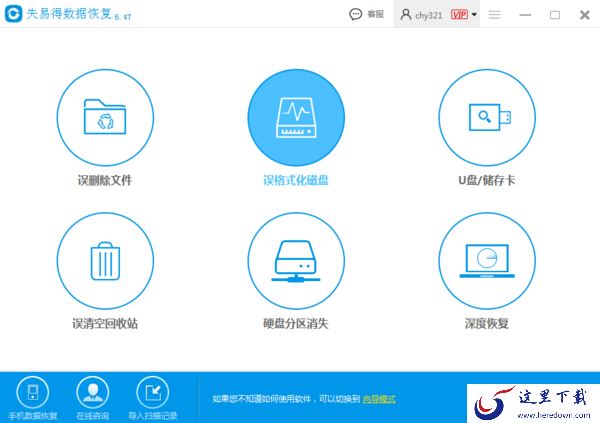Click 导入扫描记录 import icon in bottom bar
600x423 pixels.
point(153,392)
